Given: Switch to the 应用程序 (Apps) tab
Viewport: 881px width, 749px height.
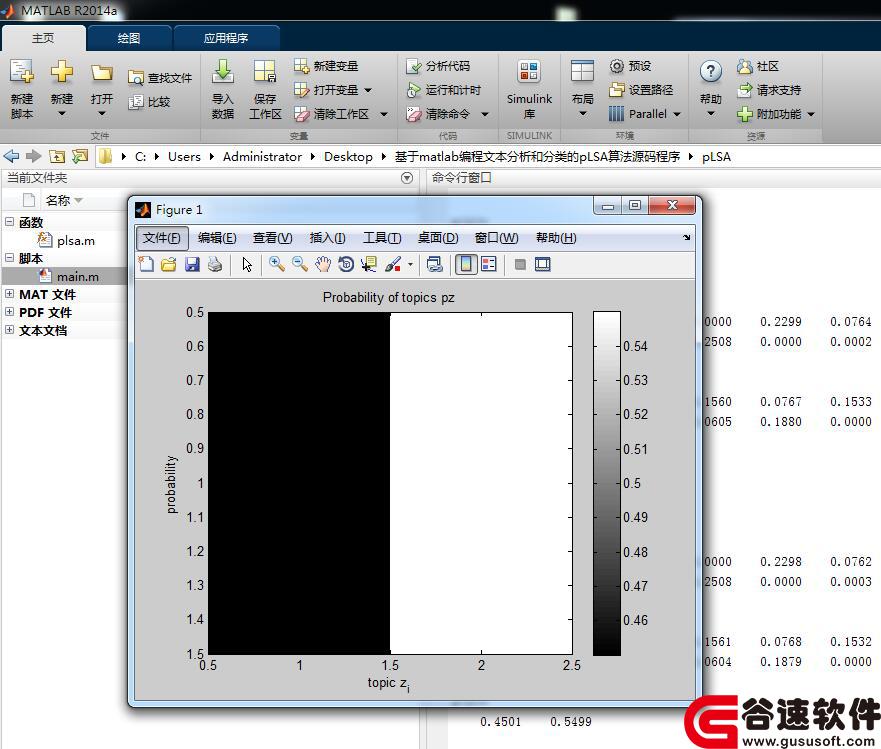Looking at the screenshot, I should pyautogui.click(x=226, y=38).
